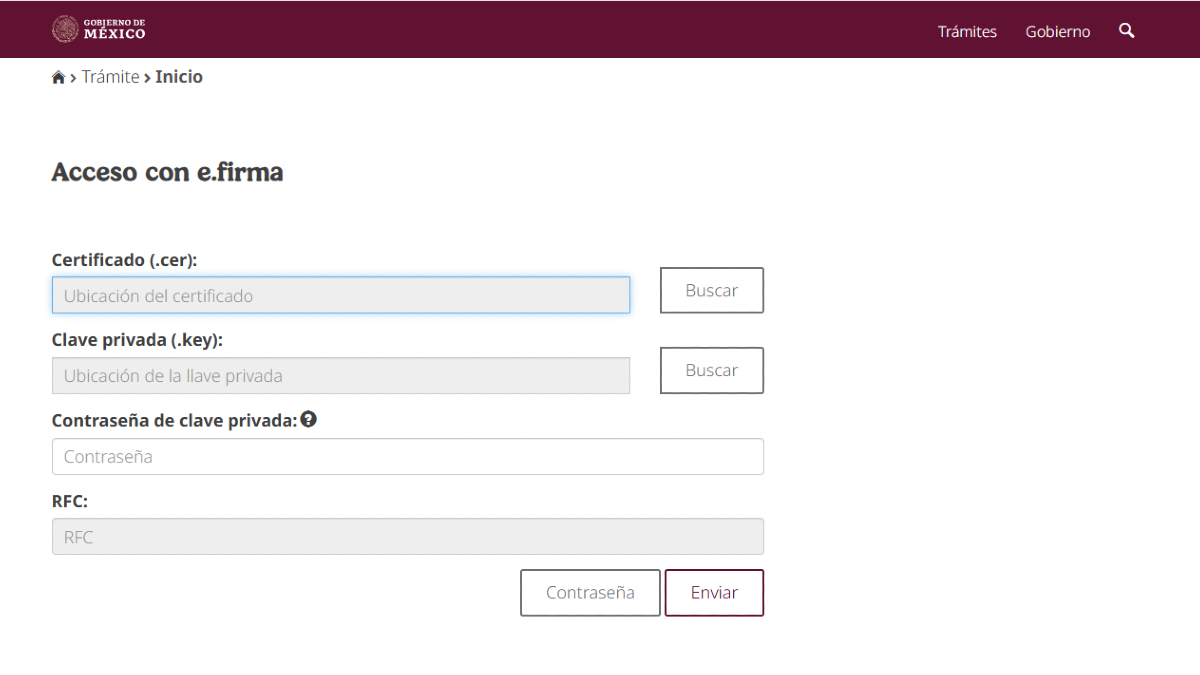Click the Gobierno de México logo
The height and width of the screenshot is (675, 1200).
click(x=99, y=29)
